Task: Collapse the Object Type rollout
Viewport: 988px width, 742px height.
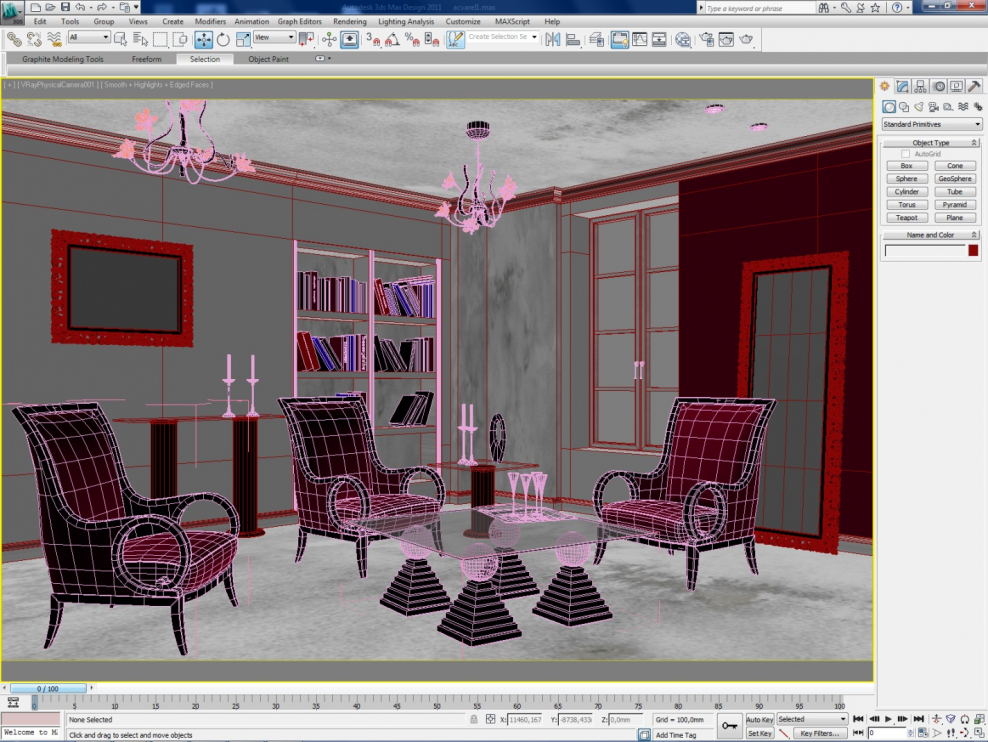Action: tap(931, 143)
